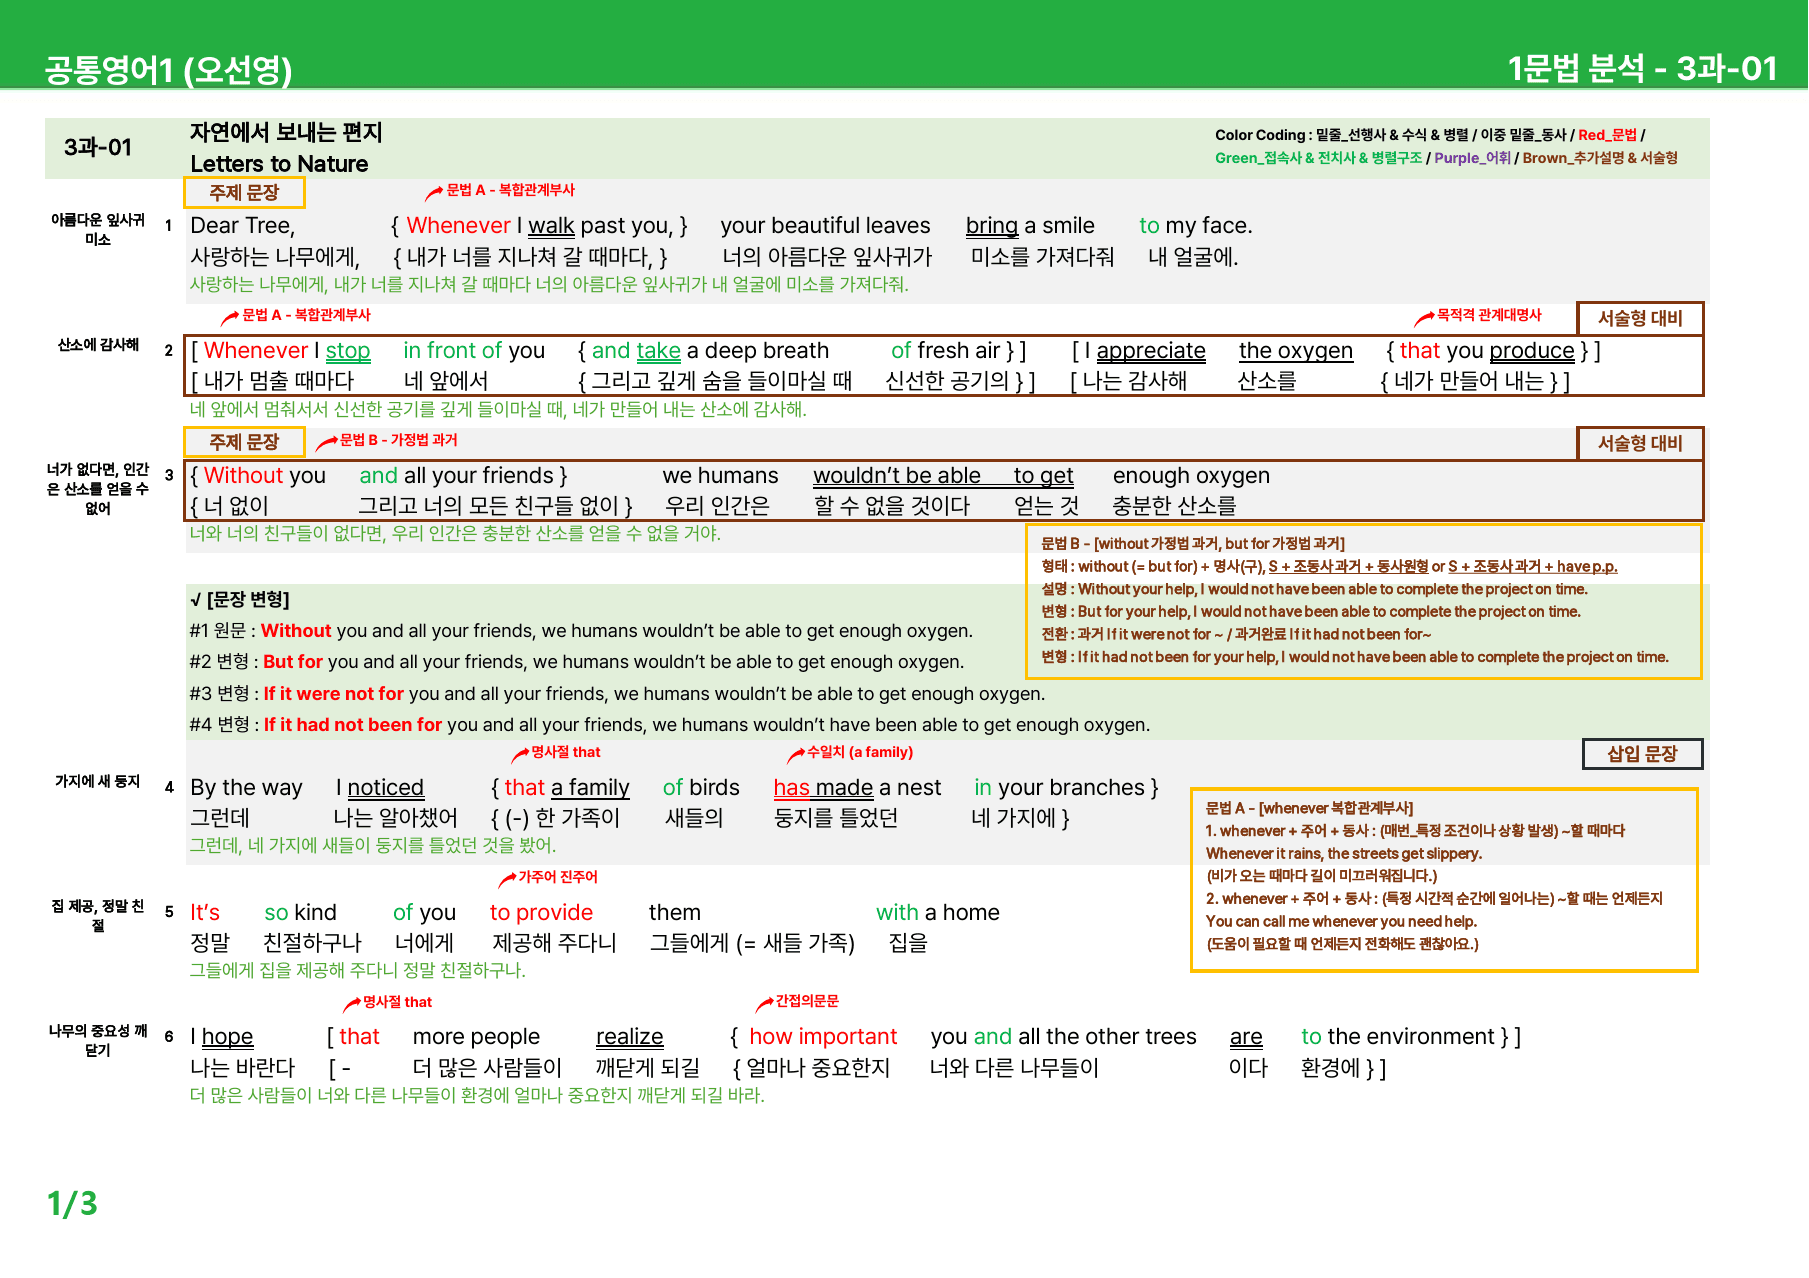The image size is (1809, 1278).
Task: Click the red arrow beside 가주어 진주어
Action: (x=506, y=880)
